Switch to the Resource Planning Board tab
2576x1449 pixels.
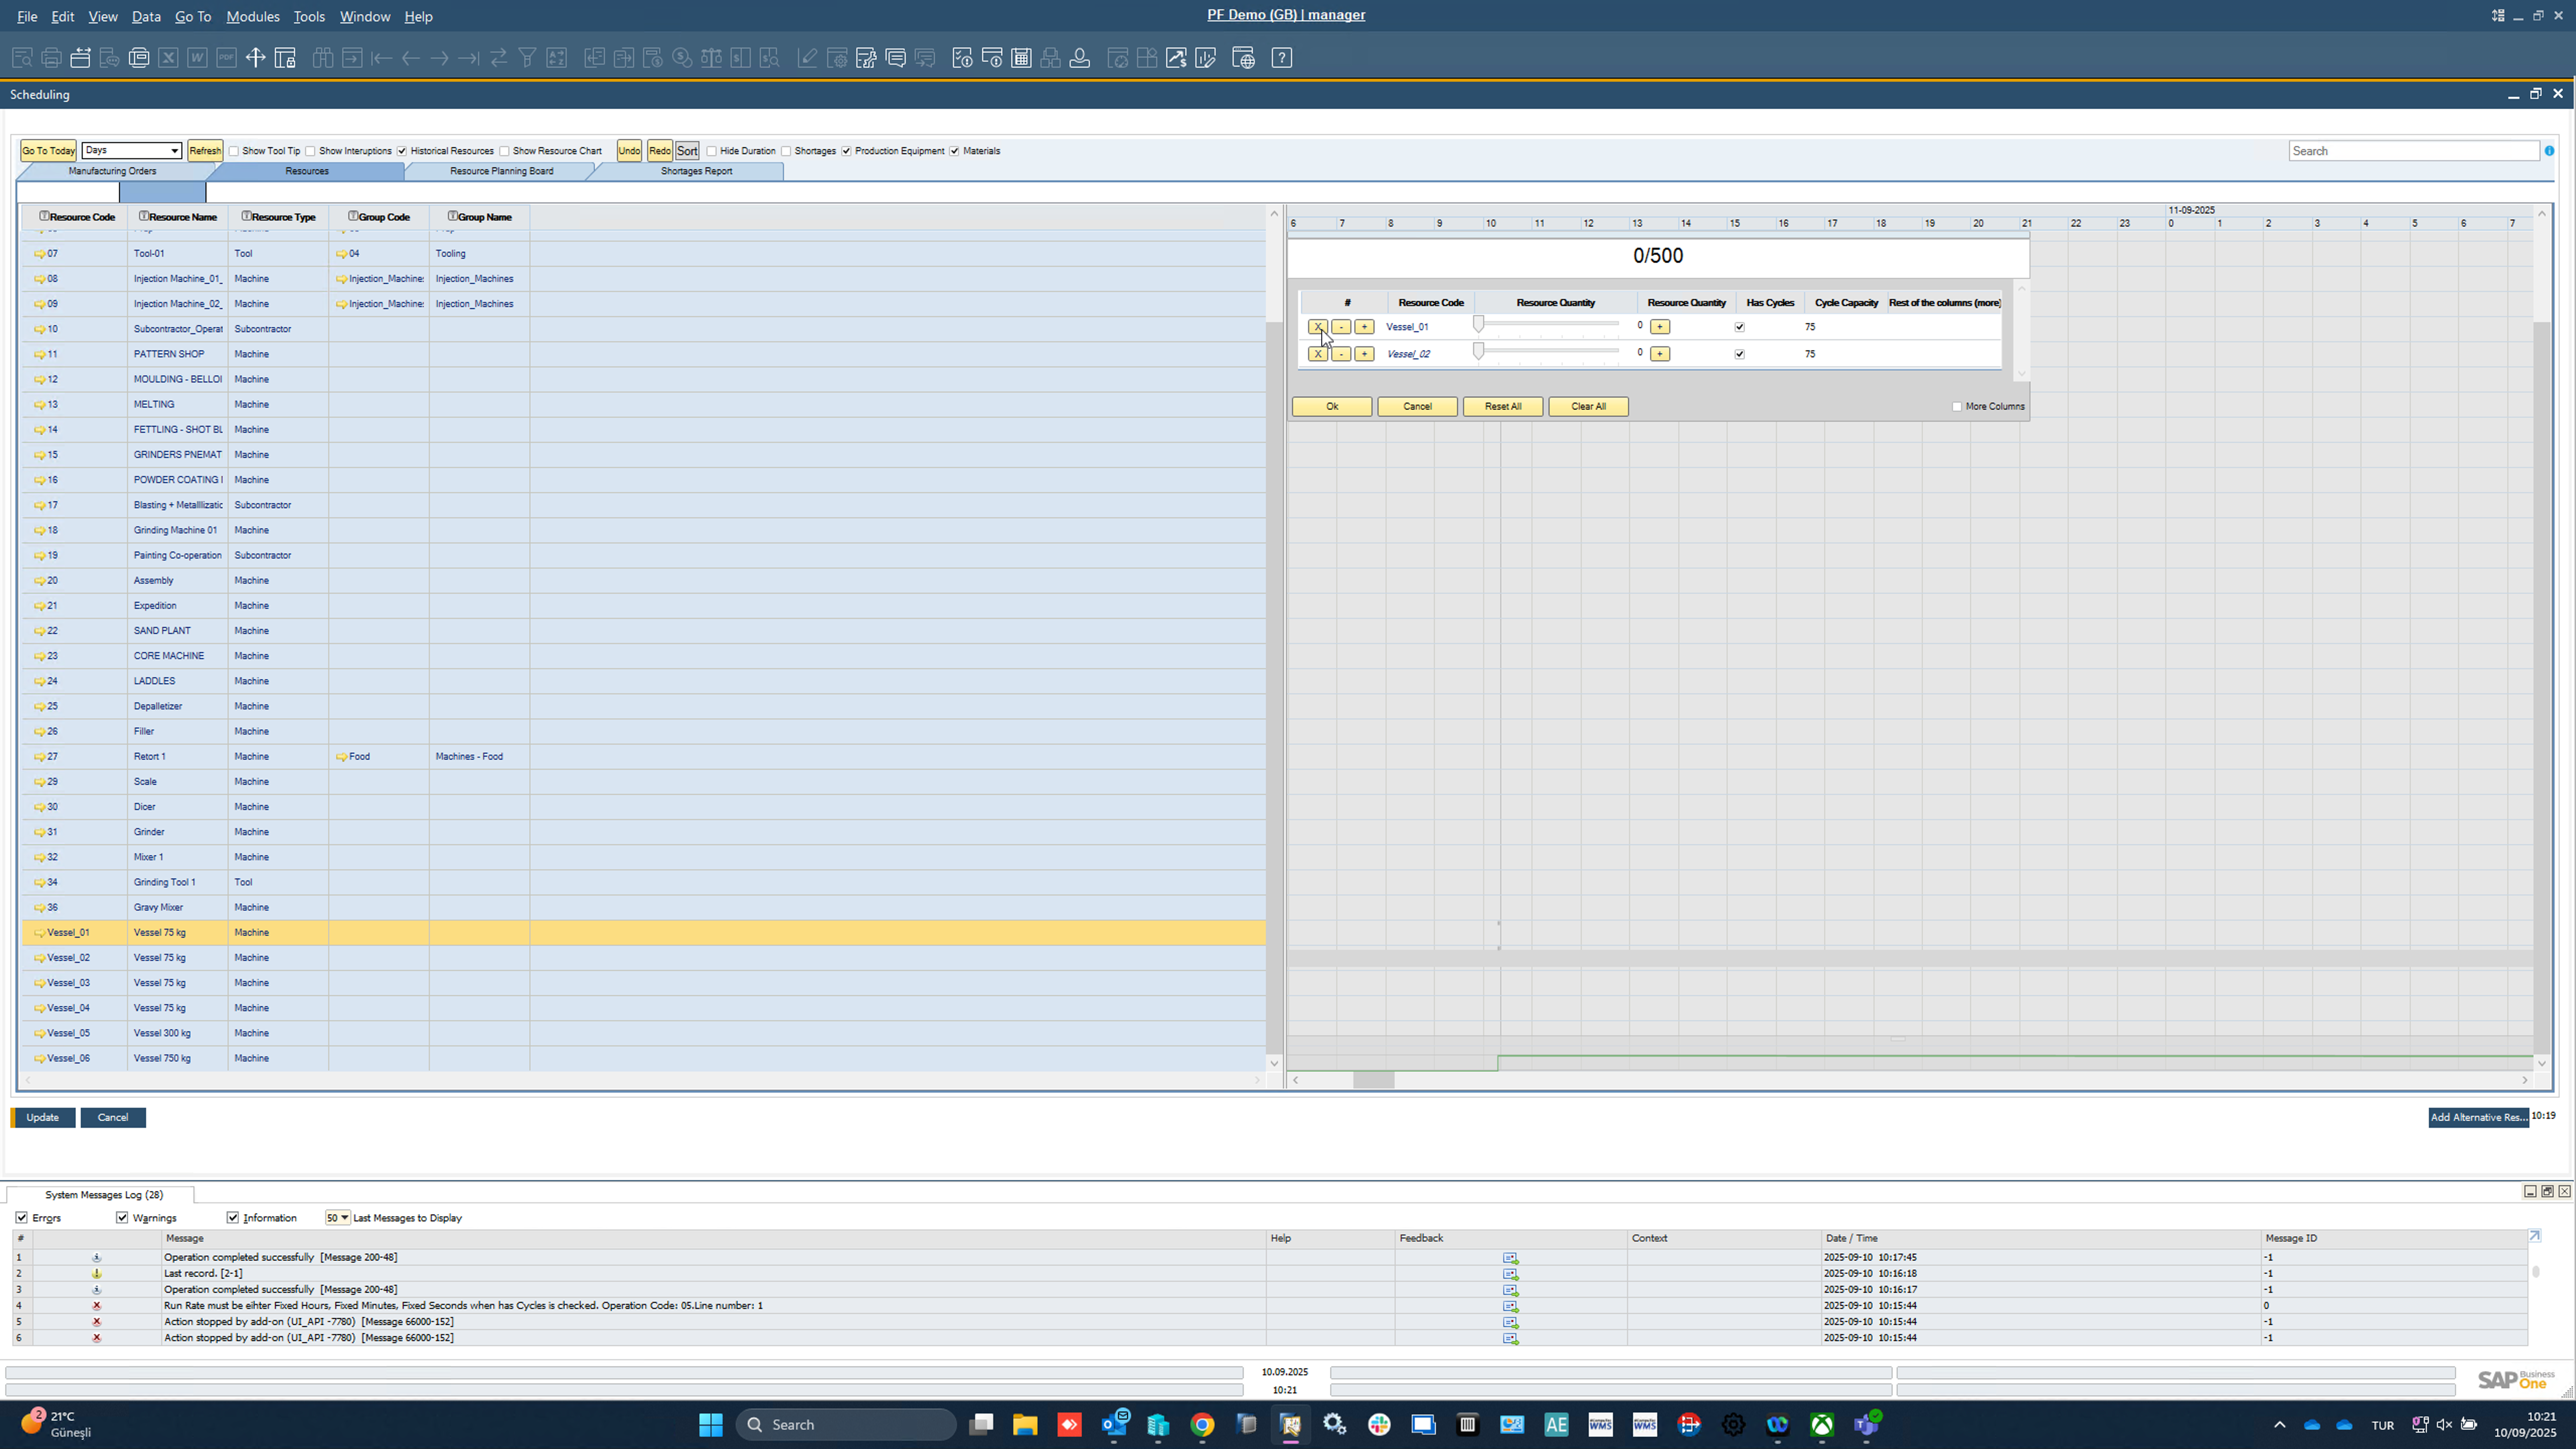501,171
